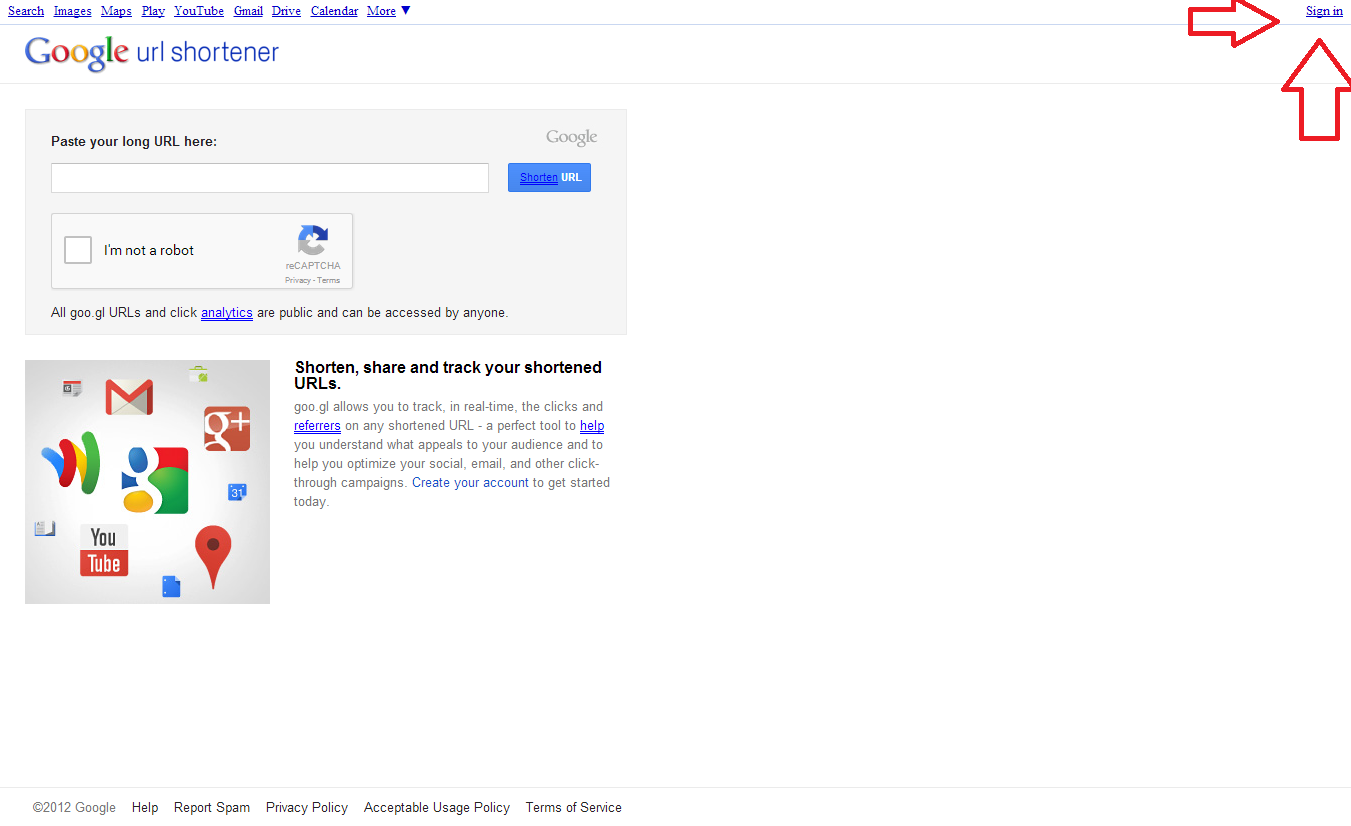Follow the help link in description
Screen dimensions: 1351x826
click(592, 426)
